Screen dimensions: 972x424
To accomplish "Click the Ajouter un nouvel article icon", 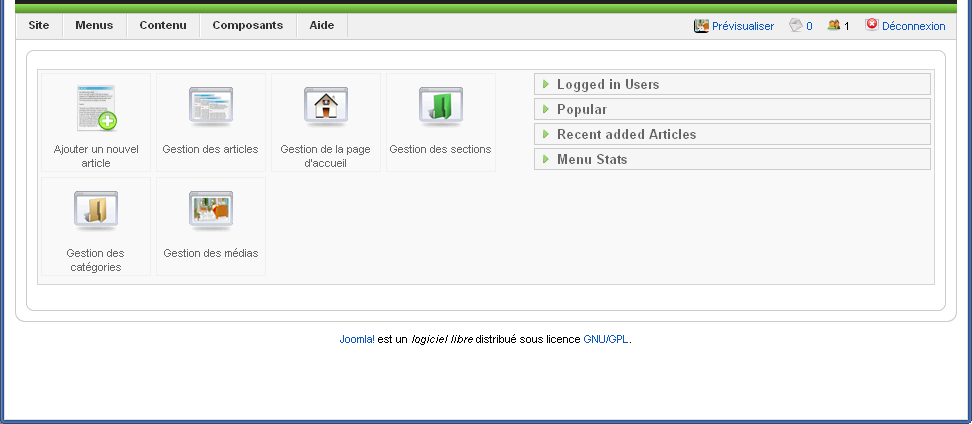I will [x=96, y=109].
